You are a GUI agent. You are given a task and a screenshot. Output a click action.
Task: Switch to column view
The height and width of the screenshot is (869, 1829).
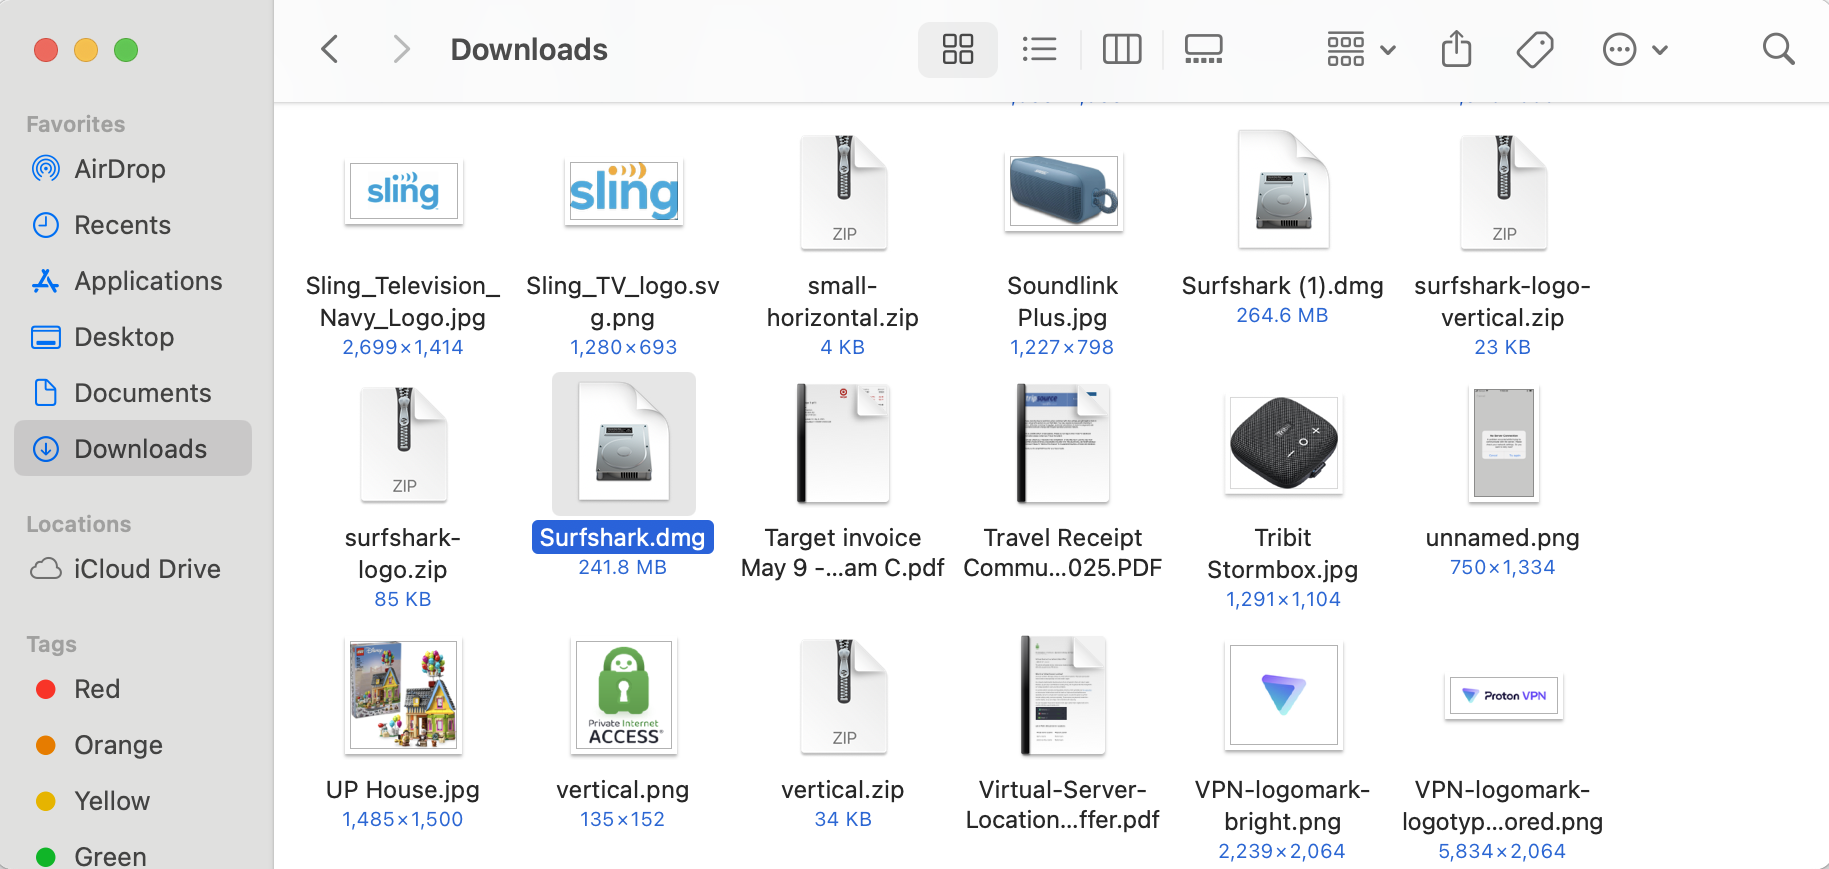[x=1121, y=49]
